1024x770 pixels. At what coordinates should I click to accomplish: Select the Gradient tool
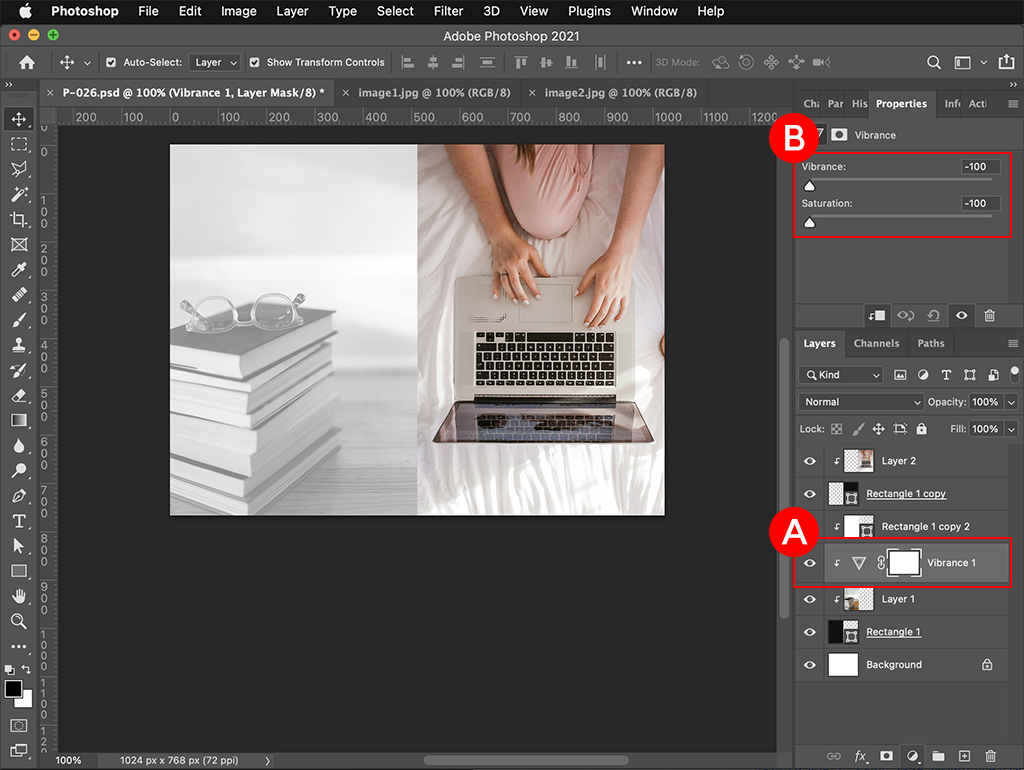pyautogui.click(x=19, y=421)
